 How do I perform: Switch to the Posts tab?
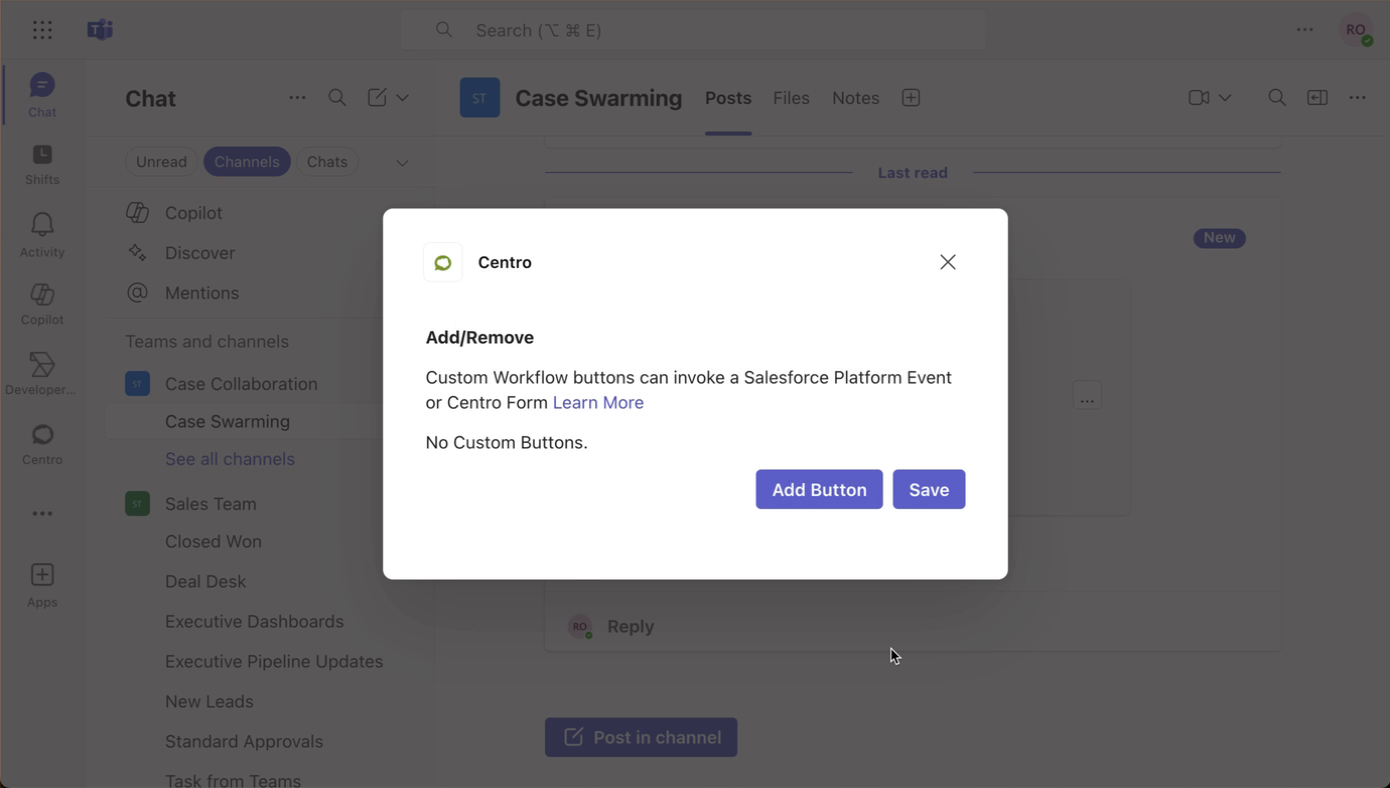(x=728, y=98)
